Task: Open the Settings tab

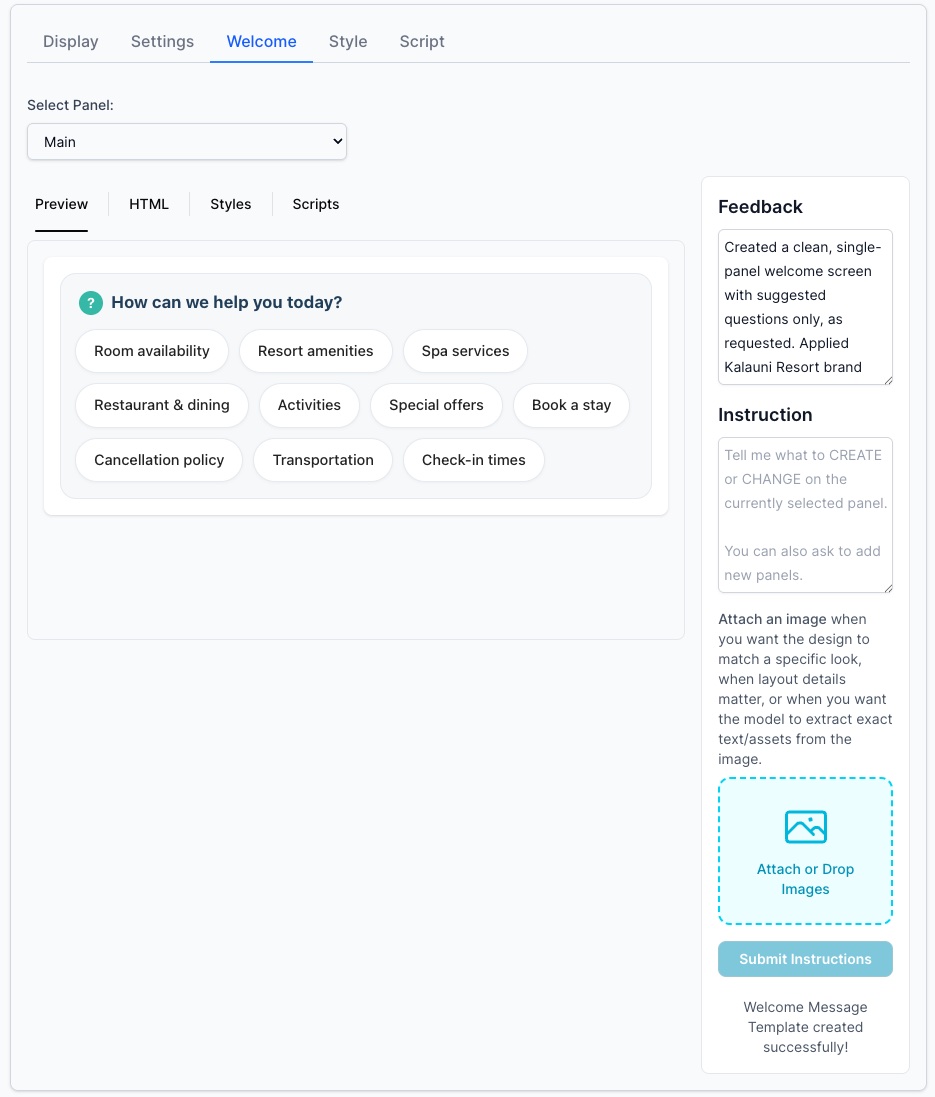Action: pyautogui.click(x=161, y=41)
